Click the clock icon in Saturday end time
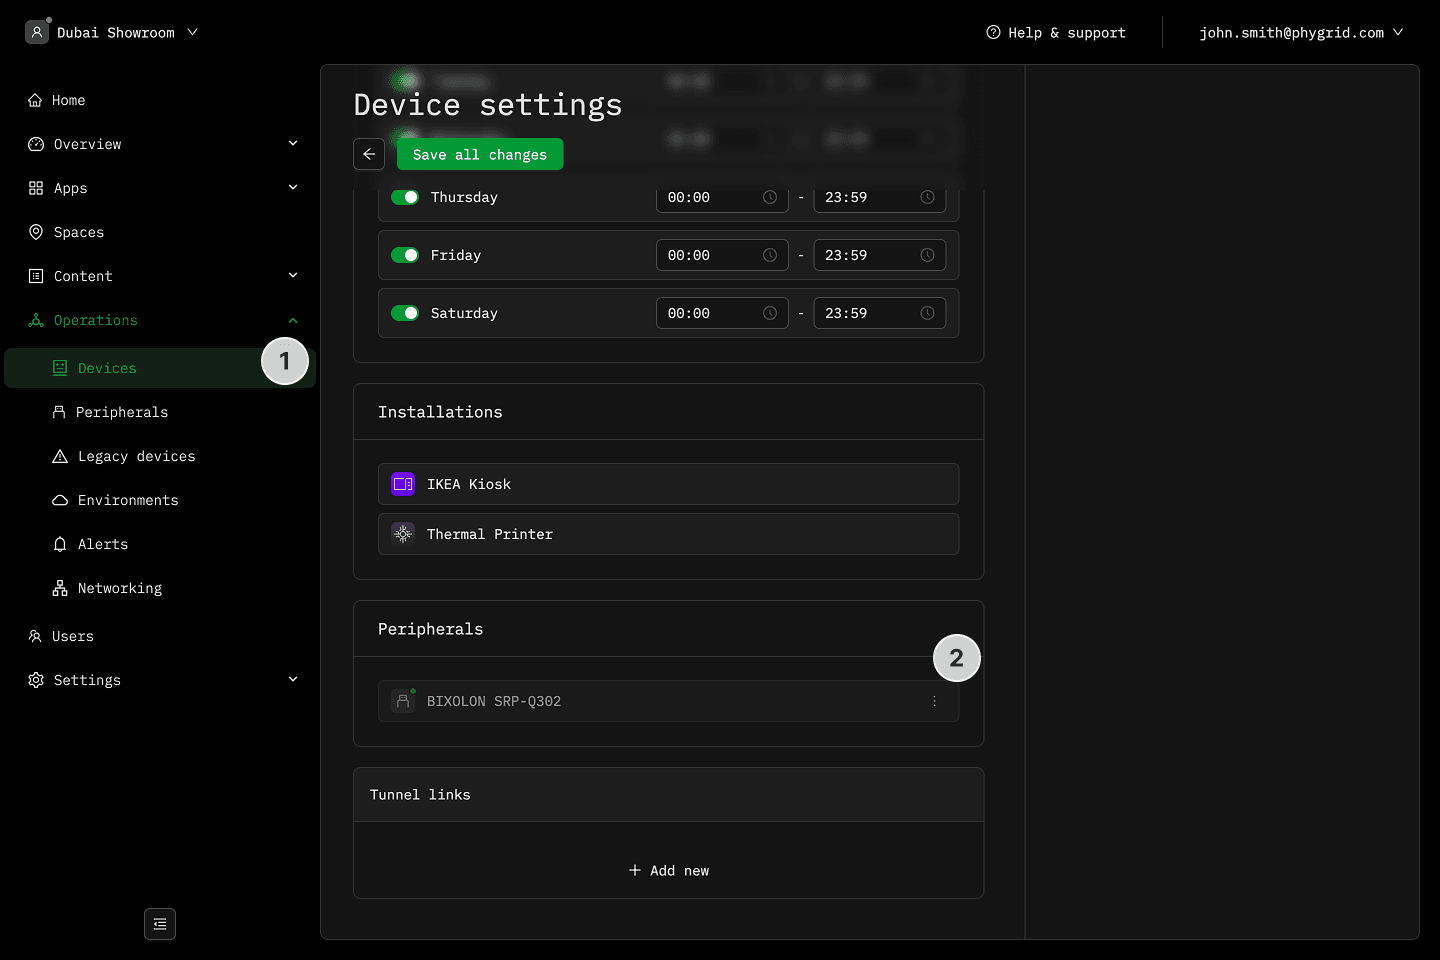 click(x=927, y=314)
